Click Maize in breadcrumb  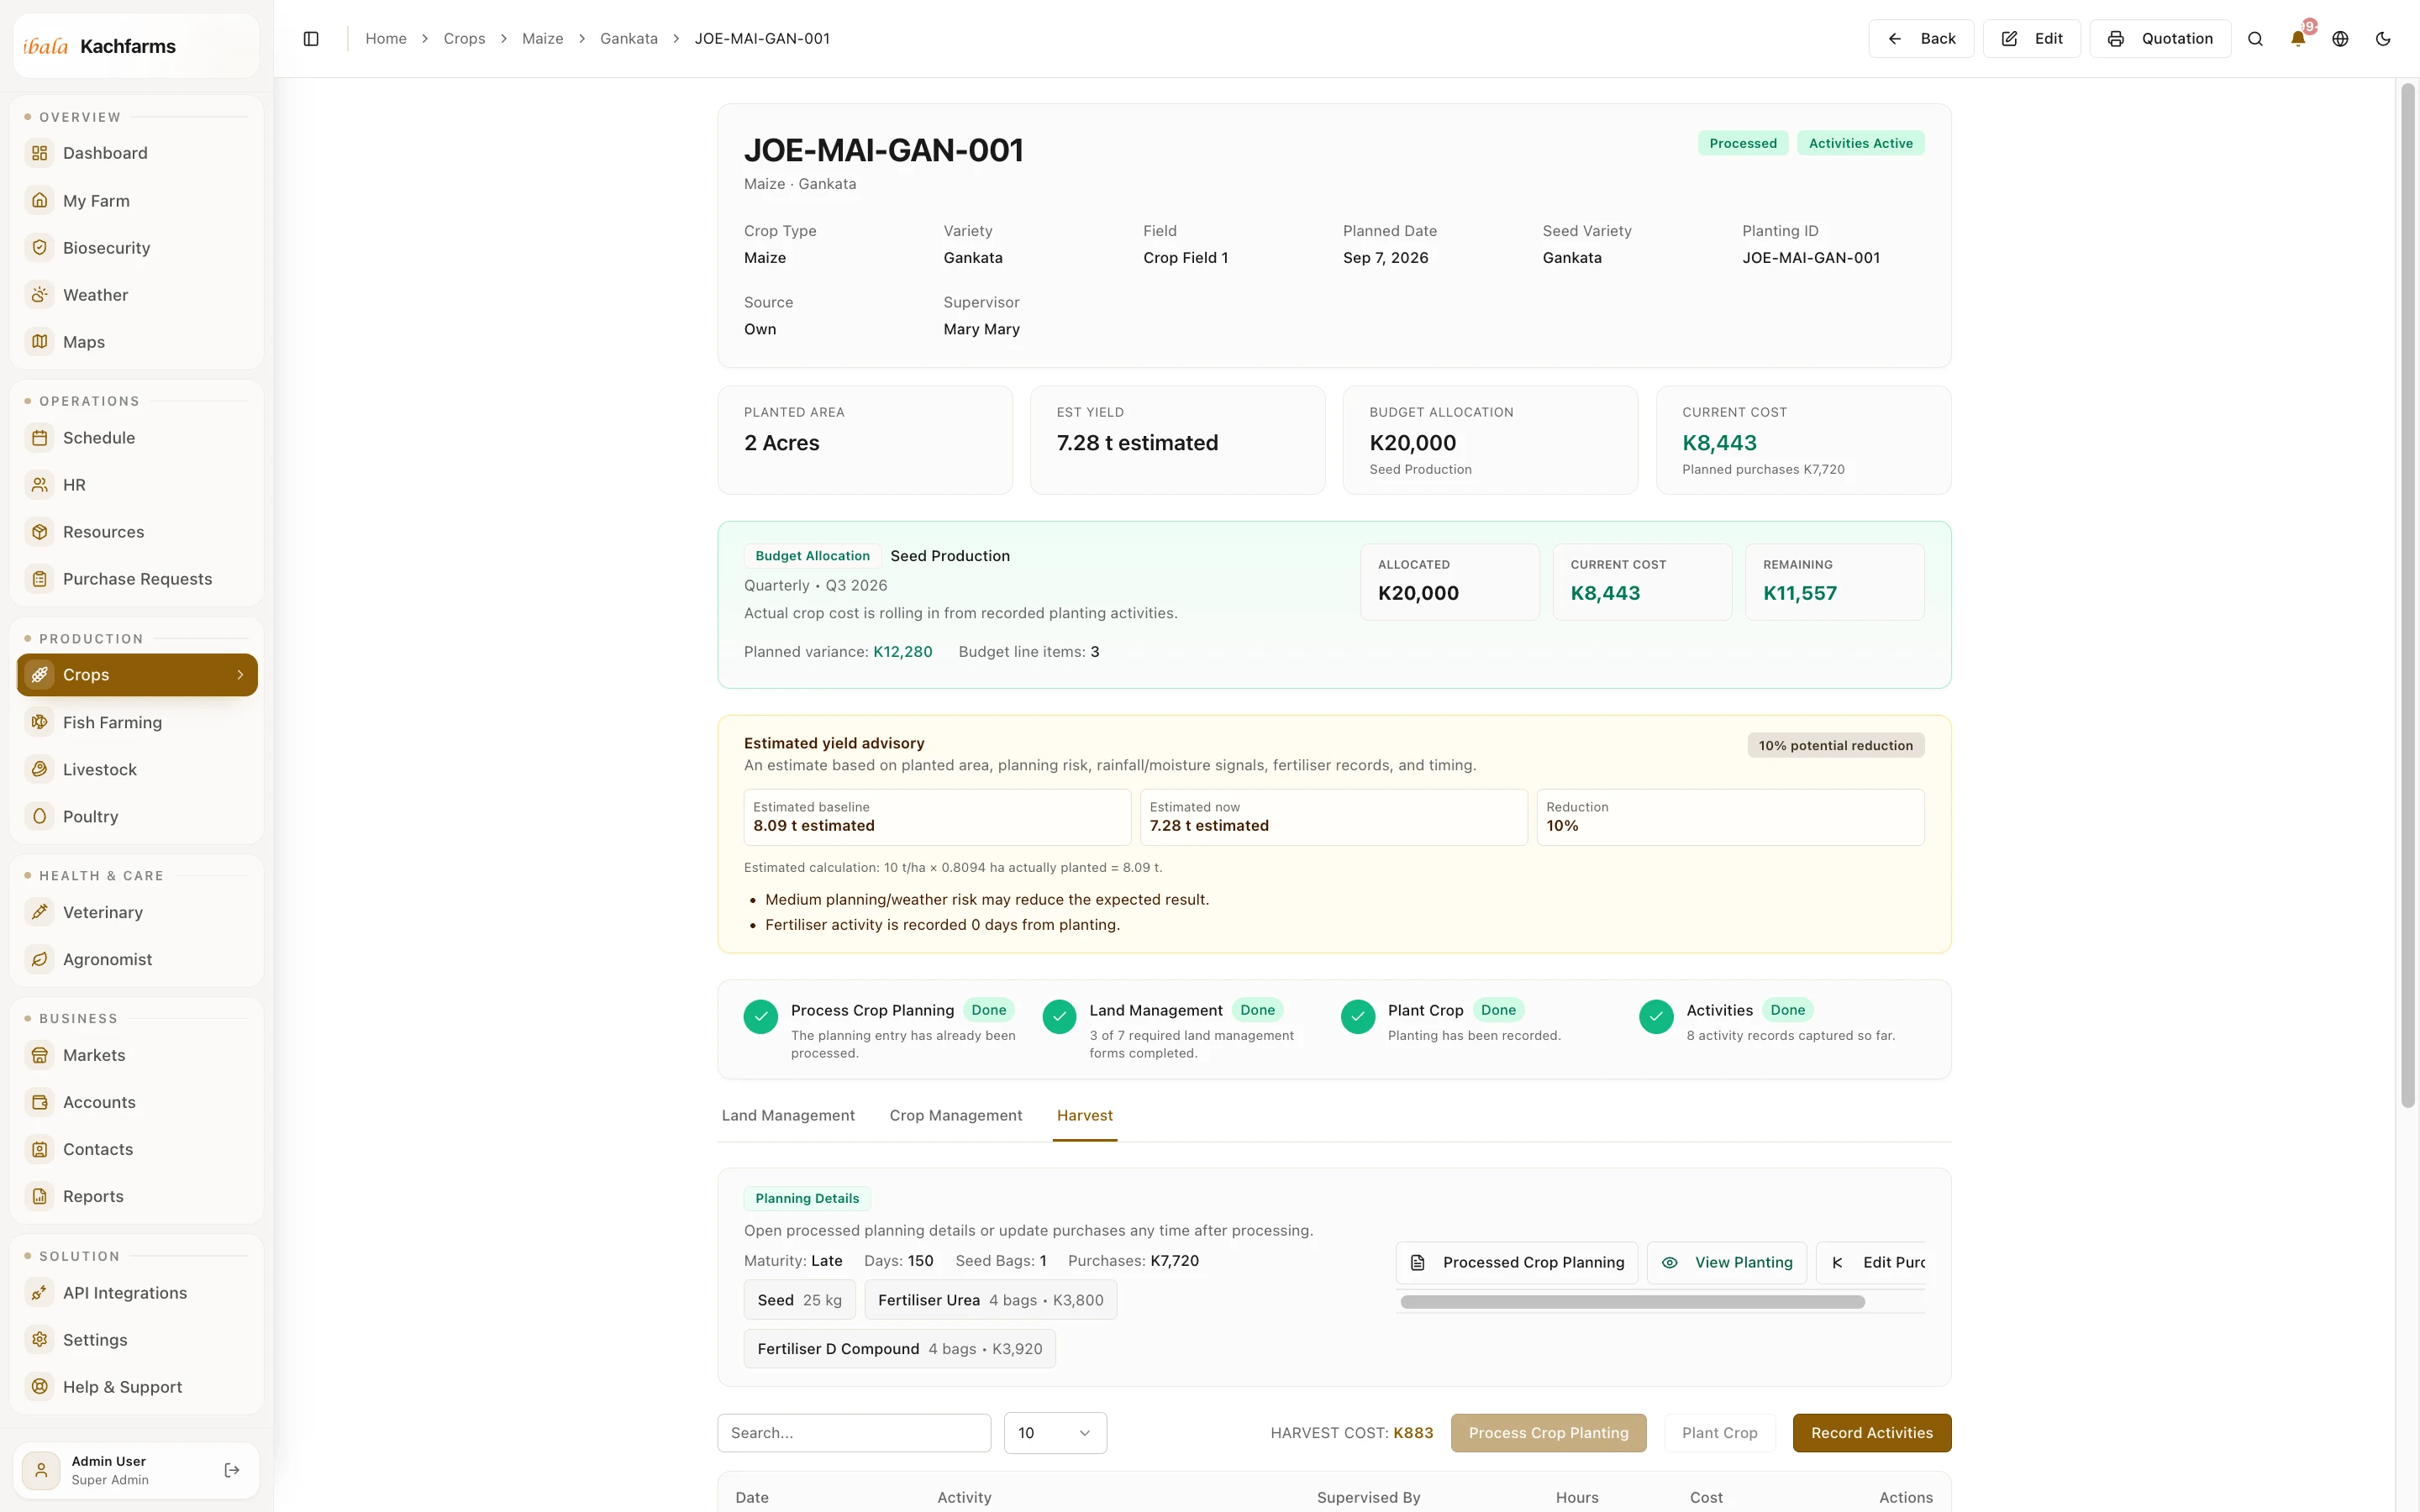542,38
